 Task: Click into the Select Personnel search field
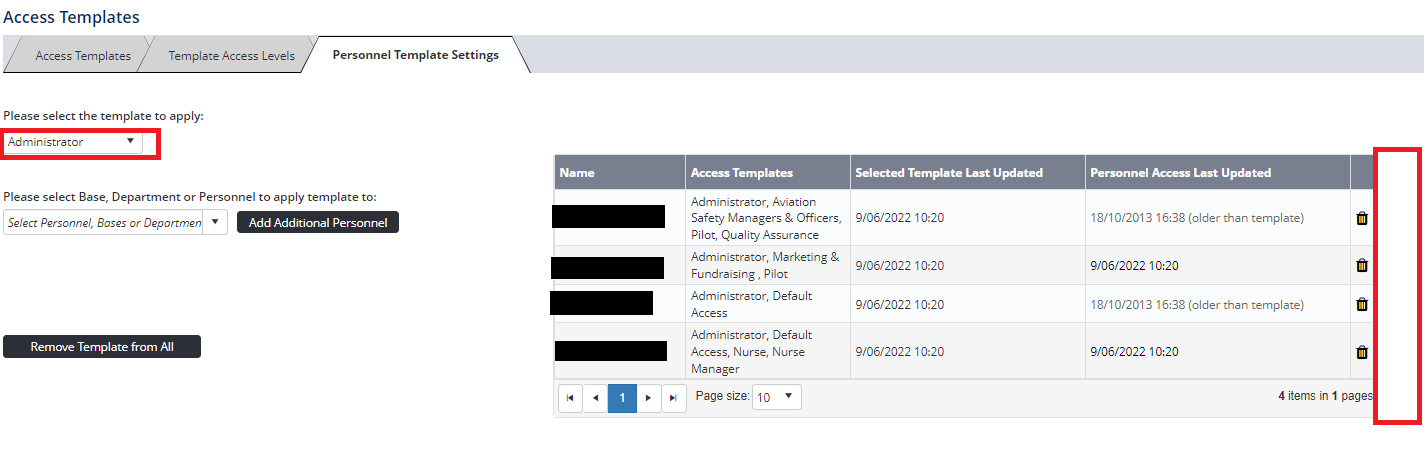(x=103, y=222)
